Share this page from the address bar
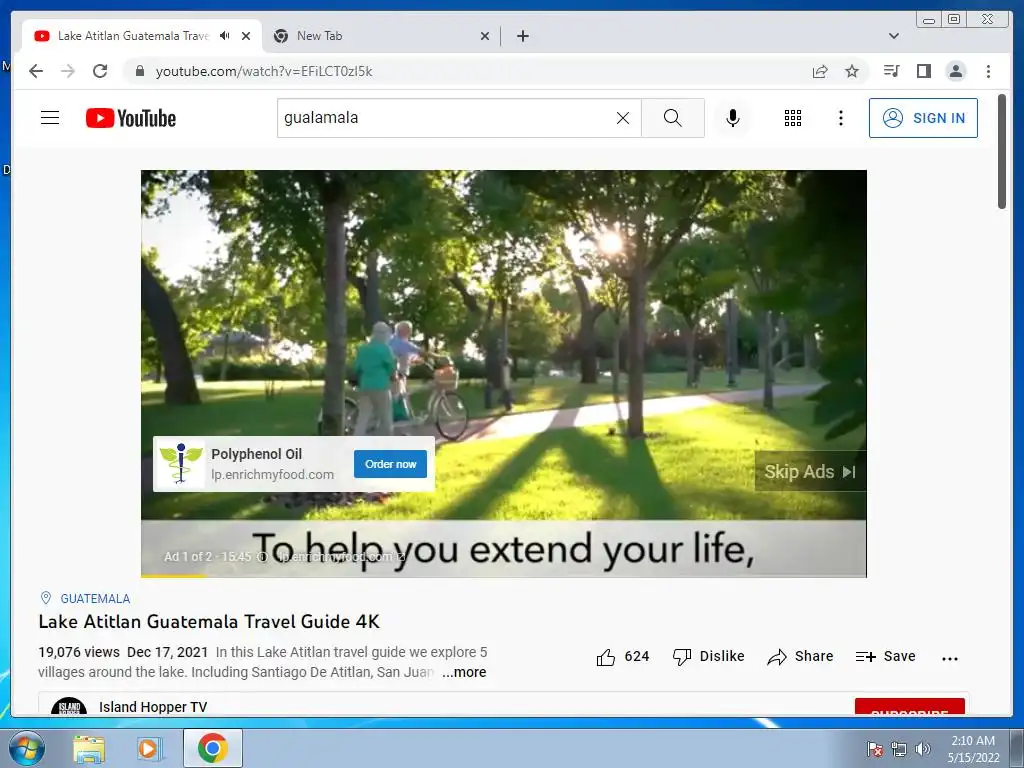This screenshot has height=768, width=1024. [820, 71]
